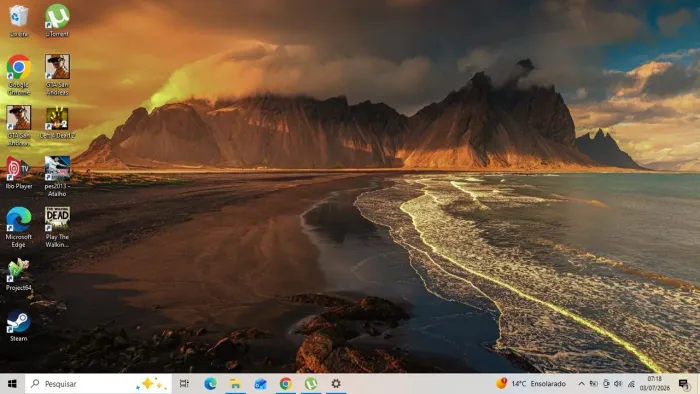700x394 pixels.
Task: Click the microphone tray icon
Action: [606, 384]
